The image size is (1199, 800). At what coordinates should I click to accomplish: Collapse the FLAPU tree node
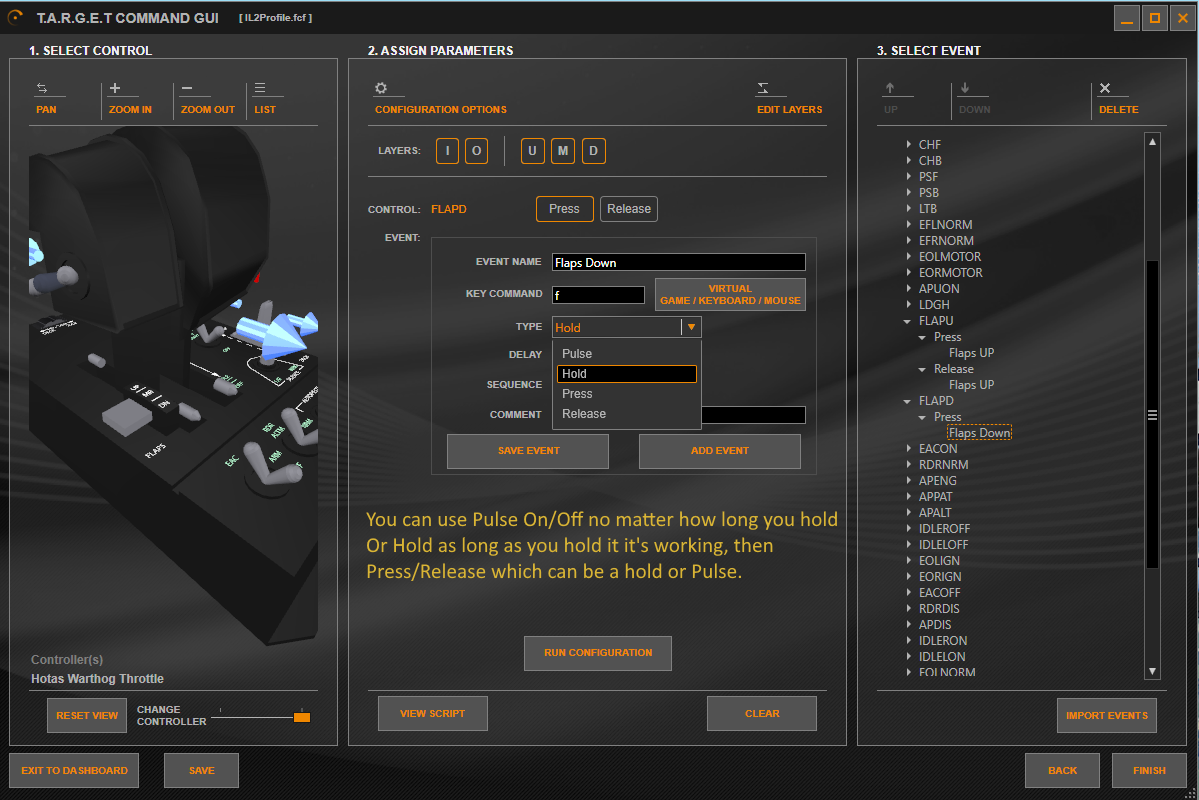[907, 320]
